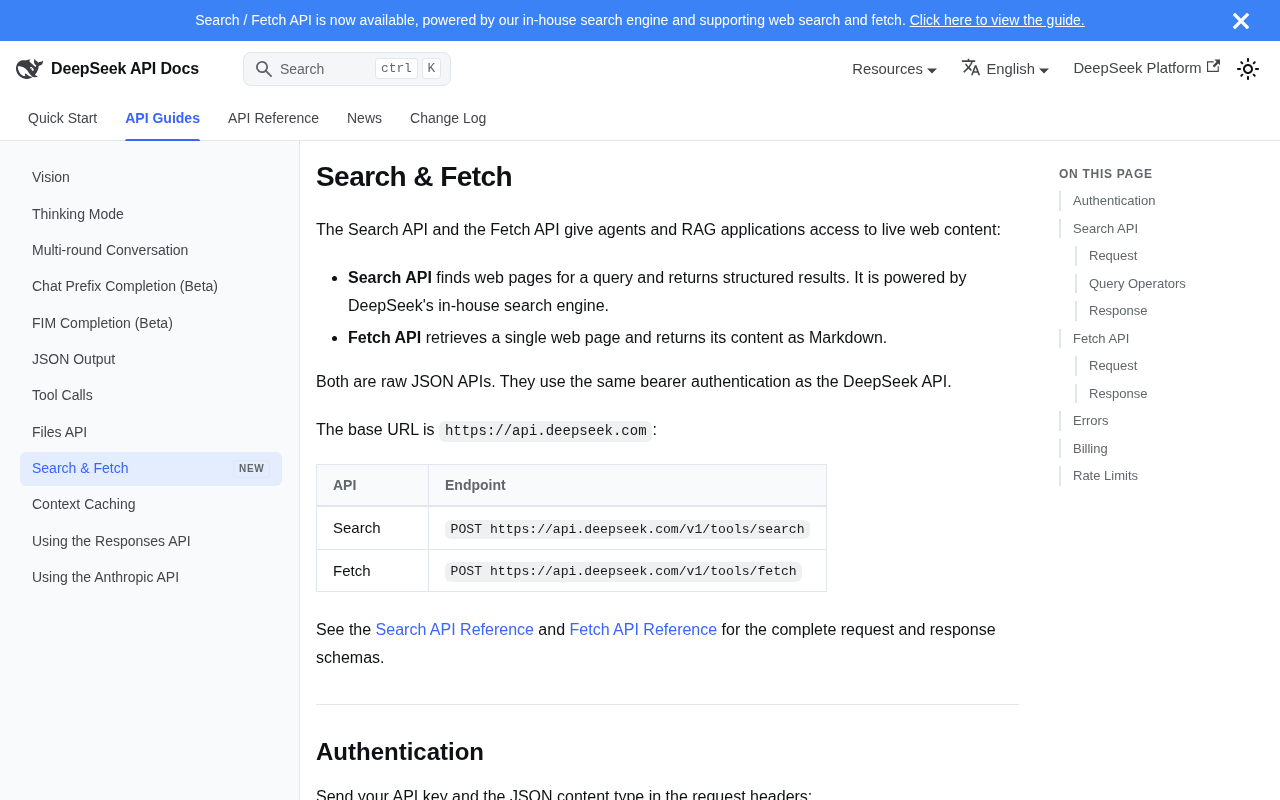This screenshot has width=1280, height=800.
Task: Open Files API in the sidebar
Action: click(x=151, y=432)
